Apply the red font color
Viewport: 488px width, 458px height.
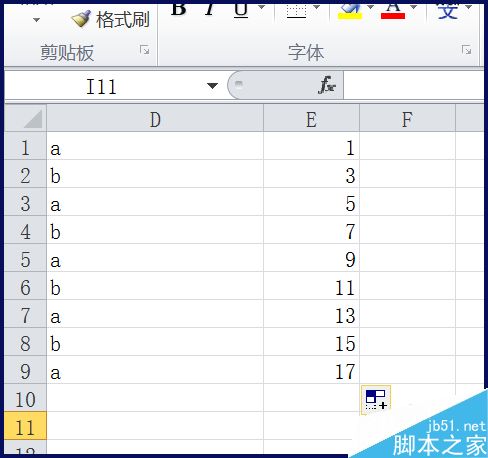[x=393, y=11]
